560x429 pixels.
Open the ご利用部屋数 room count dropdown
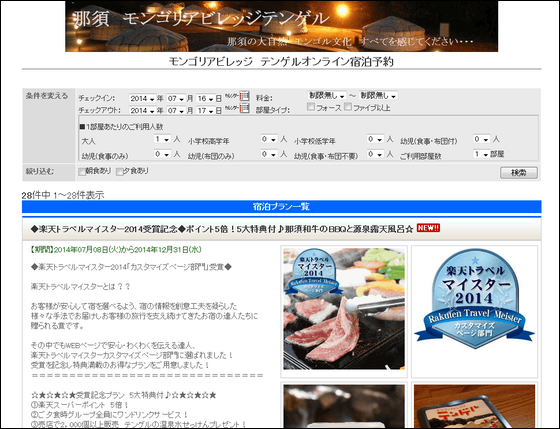(481, 154)
